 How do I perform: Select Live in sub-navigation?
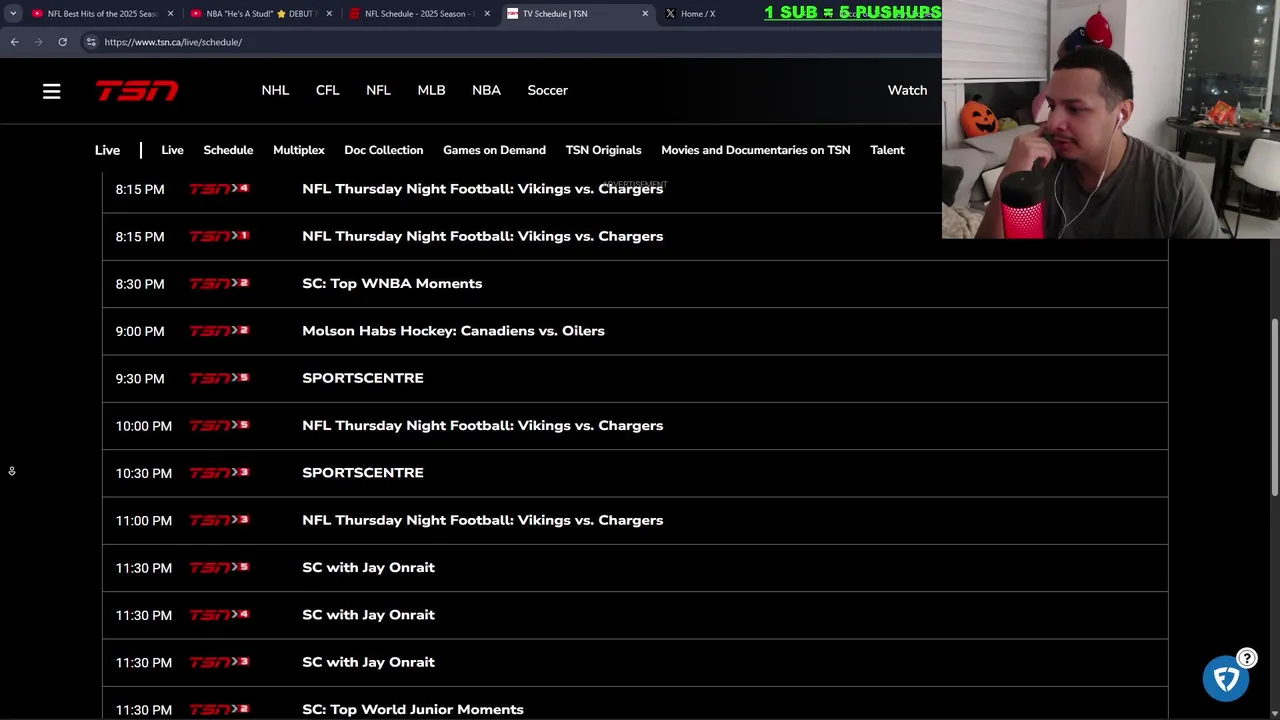coord(172,150)
